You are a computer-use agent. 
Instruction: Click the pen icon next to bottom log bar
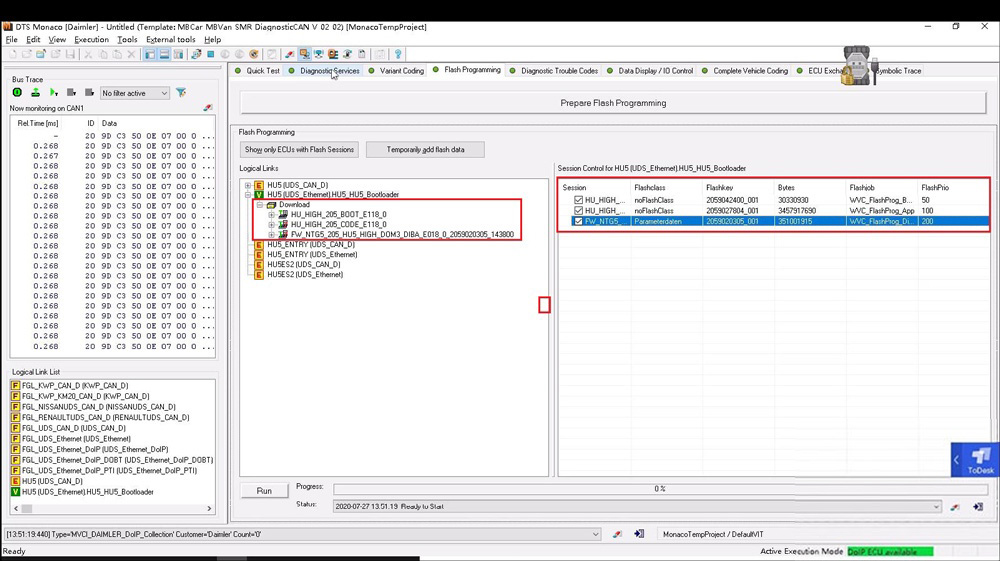(x=617, y=534)
